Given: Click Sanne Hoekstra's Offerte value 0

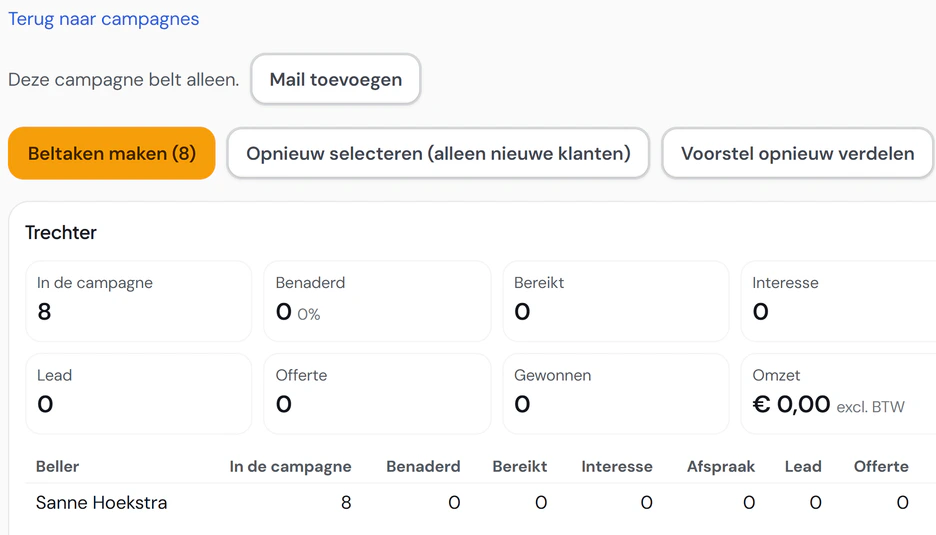Looking at the screenshot, I should (x=903, y=503).
